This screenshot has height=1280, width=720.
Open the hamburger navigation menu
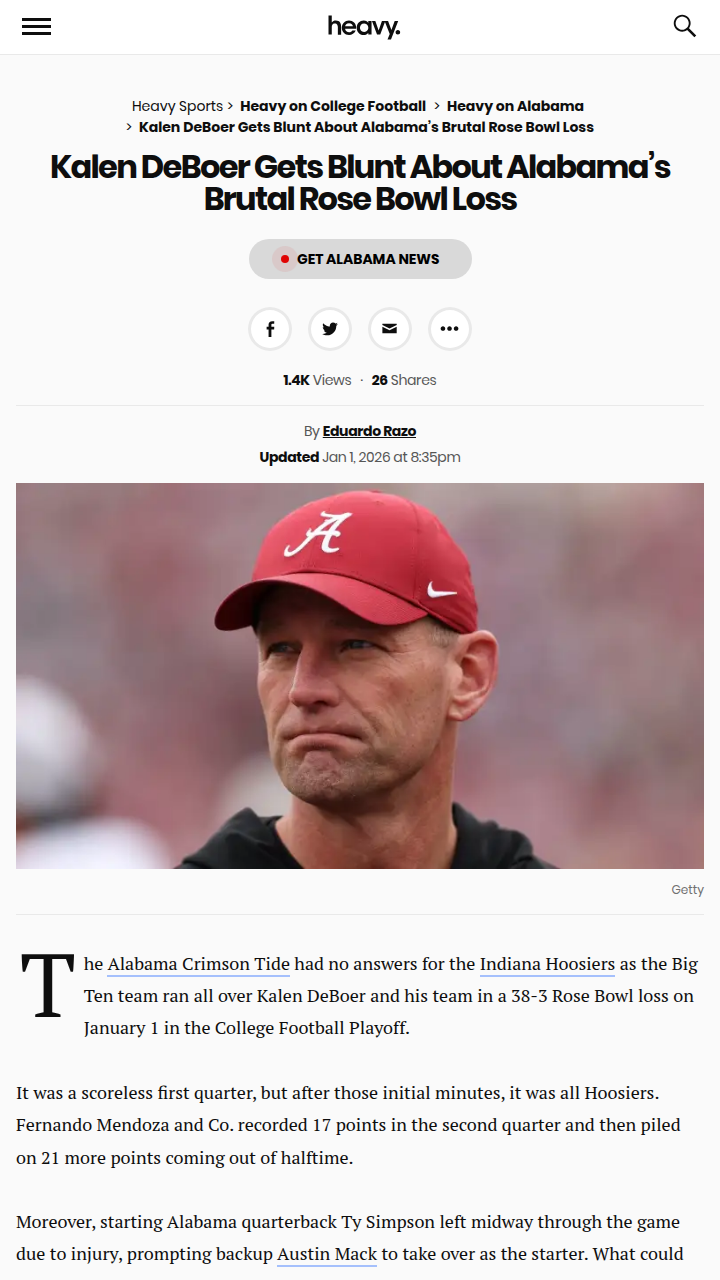pos(36,27)
